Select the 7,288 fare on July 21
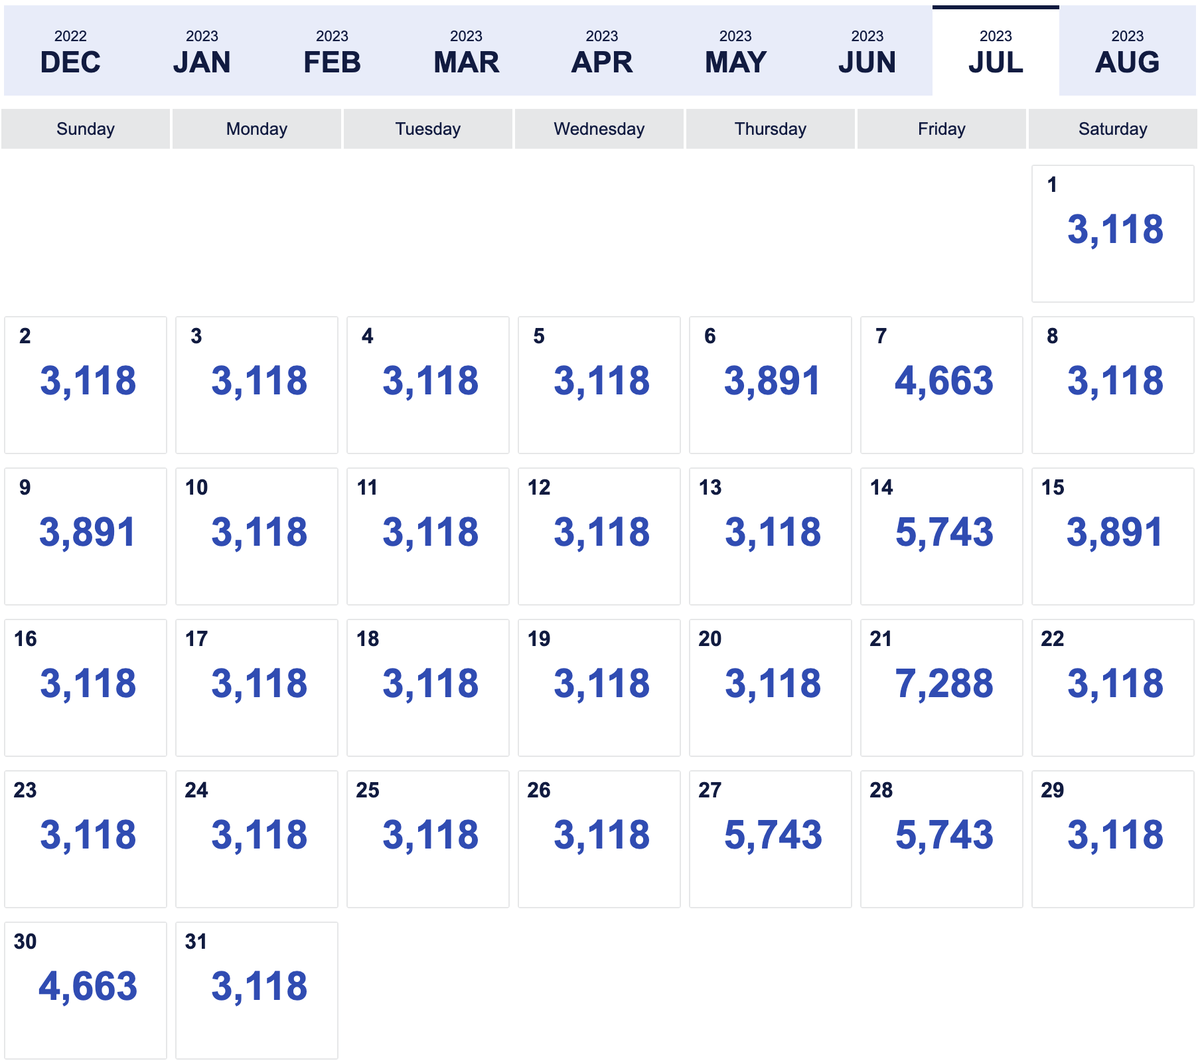The height and width of the screenshot is (1061, 1200). pos(941,684)
